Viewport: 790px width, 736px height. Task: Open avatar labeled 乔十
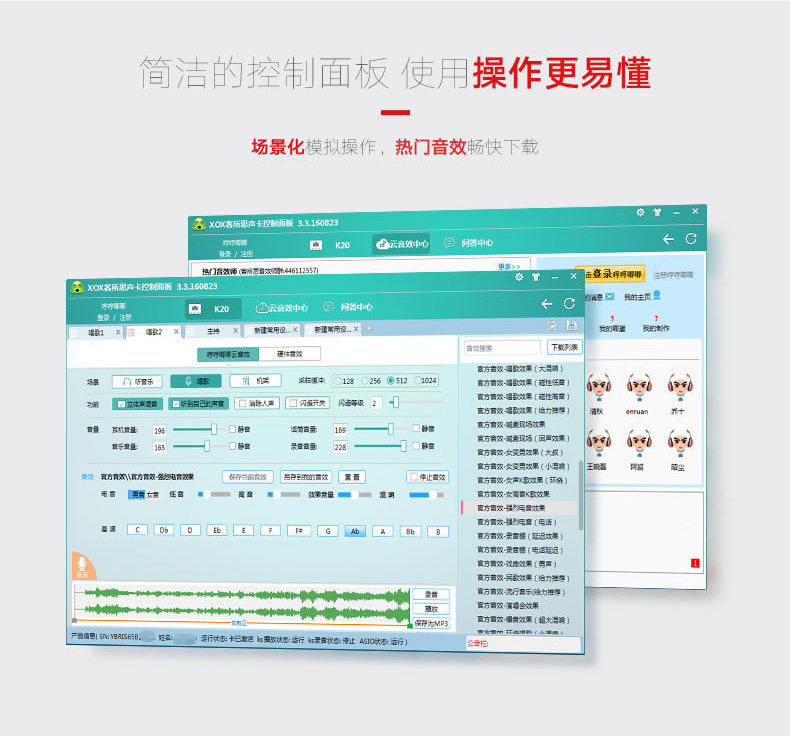(680, 387)
